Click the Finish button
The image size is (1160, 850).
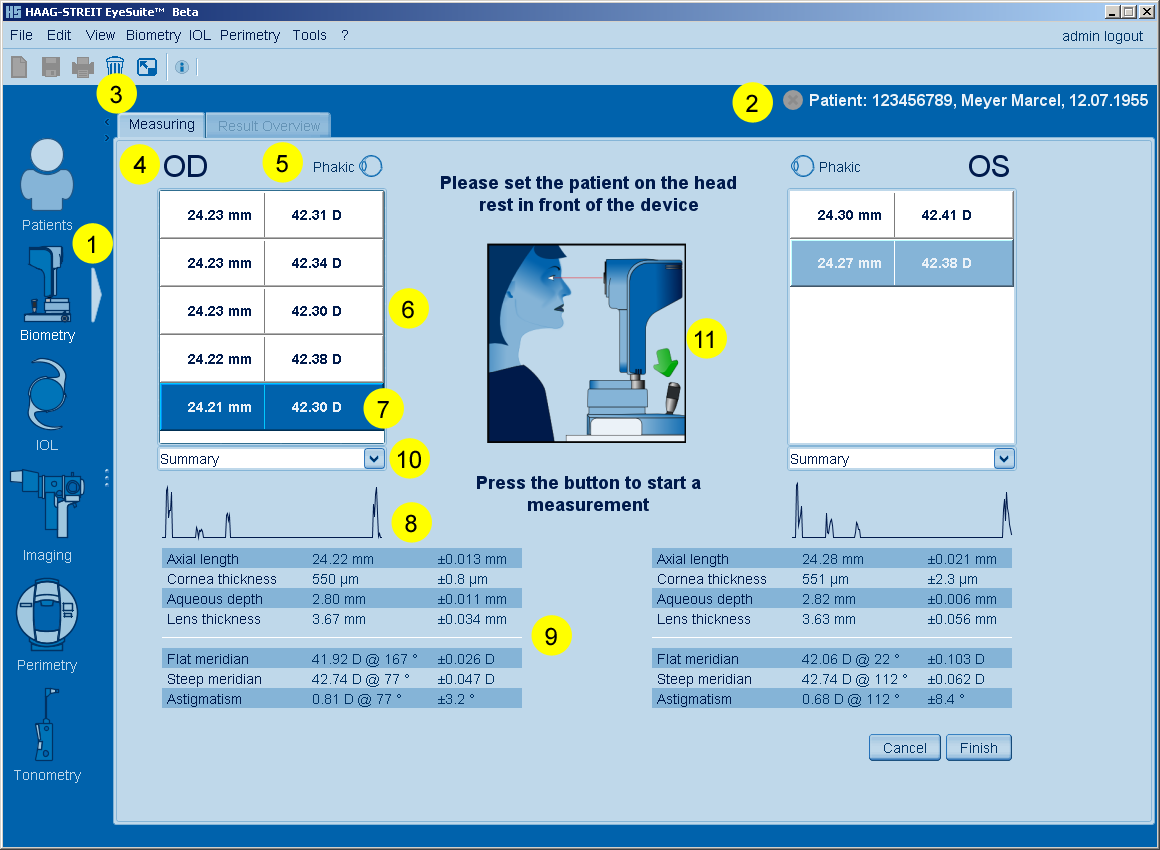tap(978, 747)
